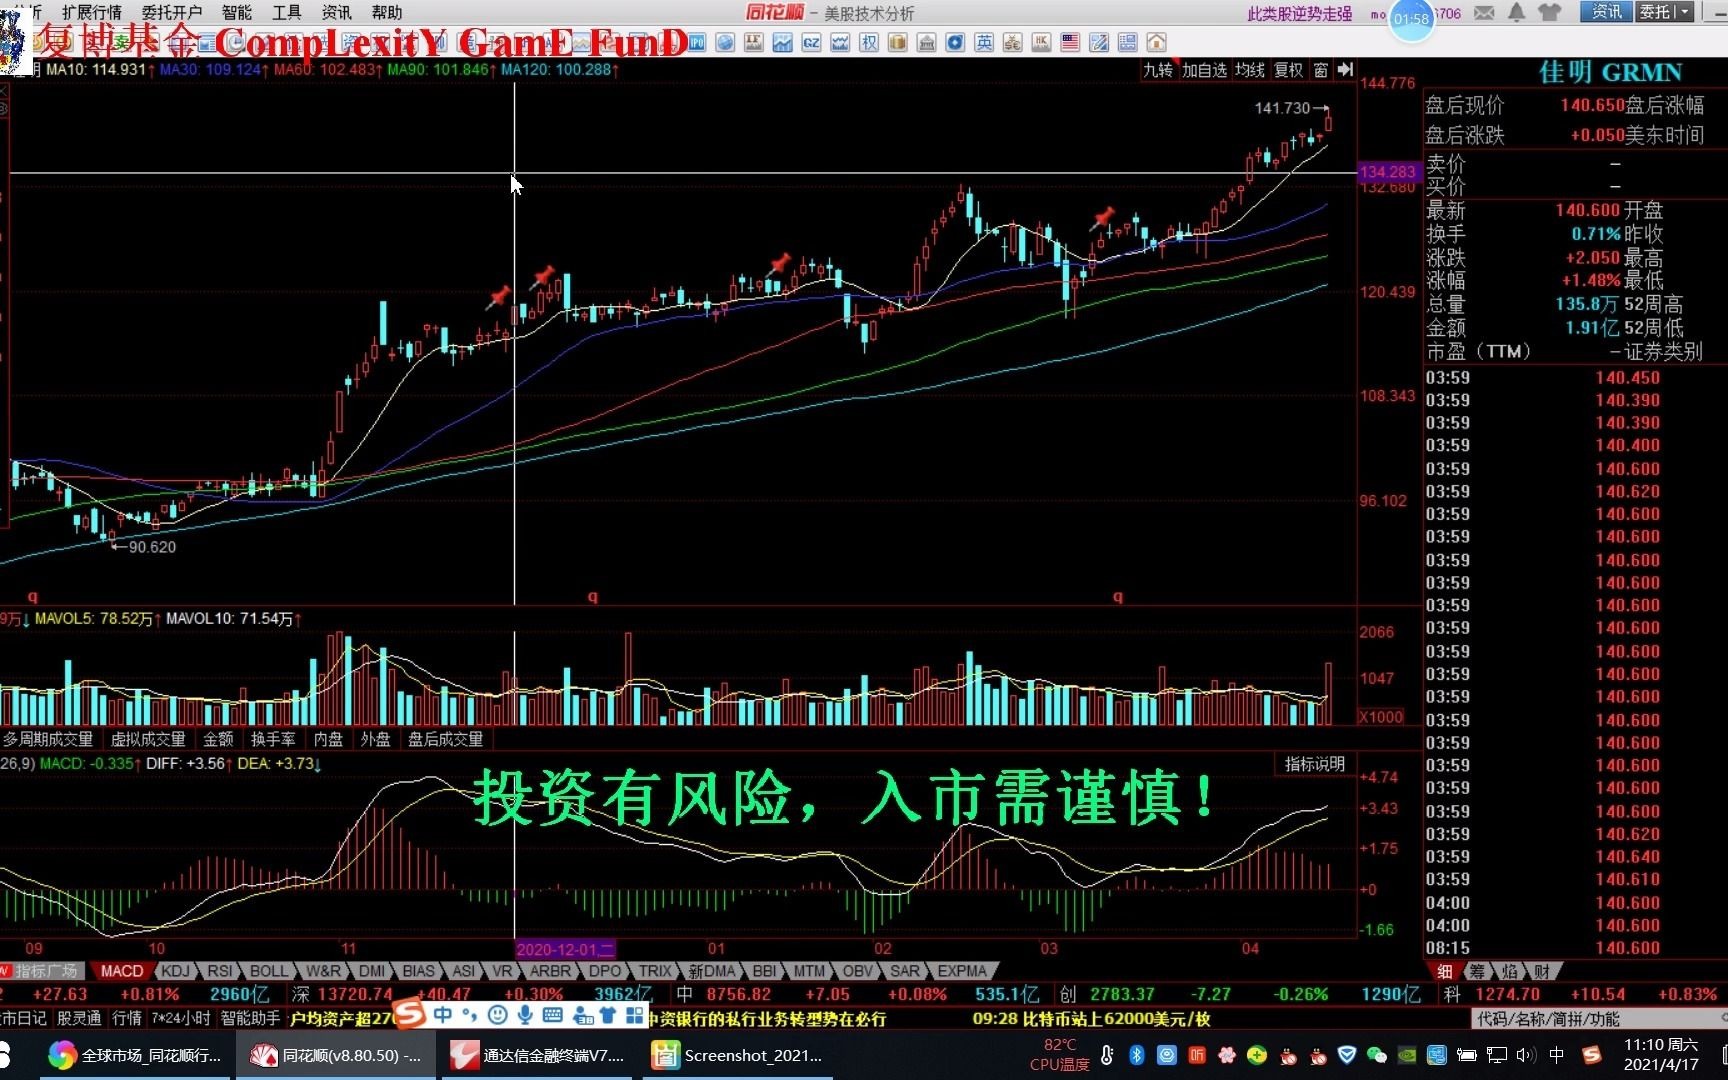Click the blue 资讯 button at top right
Viewport: 1728px width, 1080px height.
[1607, 12]
